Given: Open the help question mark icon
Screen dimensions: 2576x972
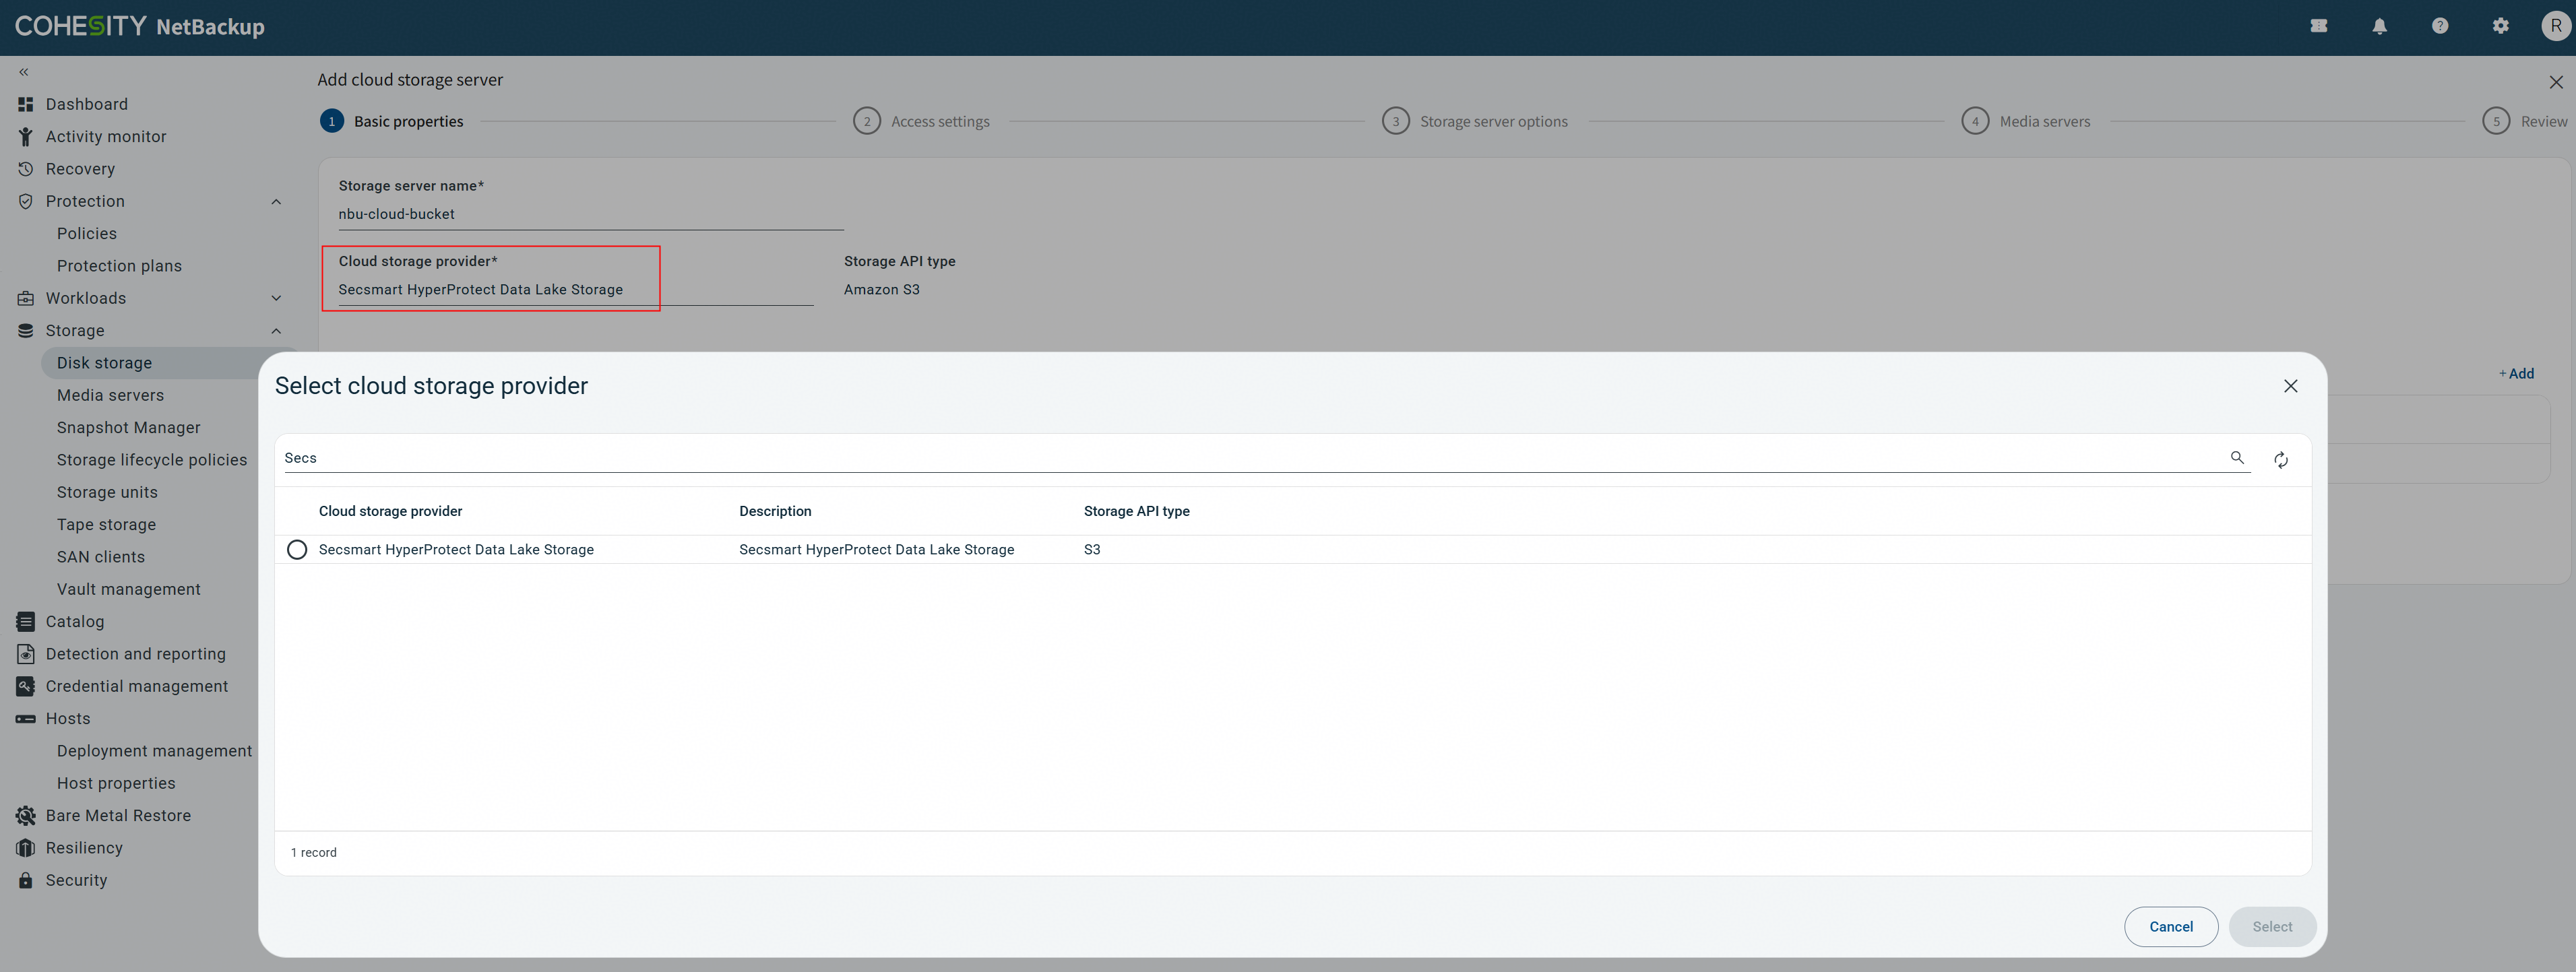Looking at the screenshot, I should pyautogui.click(x=2440, y=27).
